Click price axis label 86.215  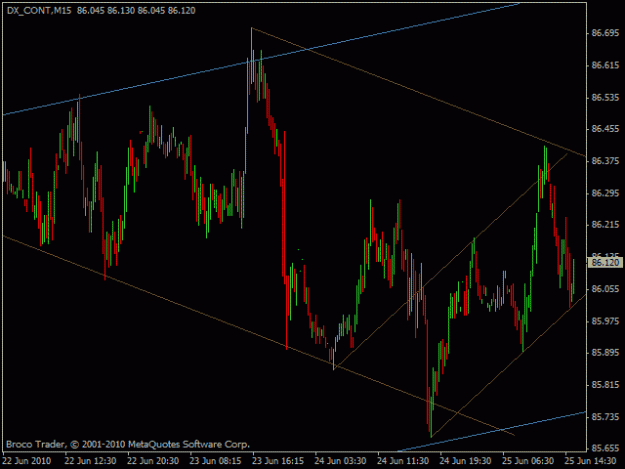point(605,225)
